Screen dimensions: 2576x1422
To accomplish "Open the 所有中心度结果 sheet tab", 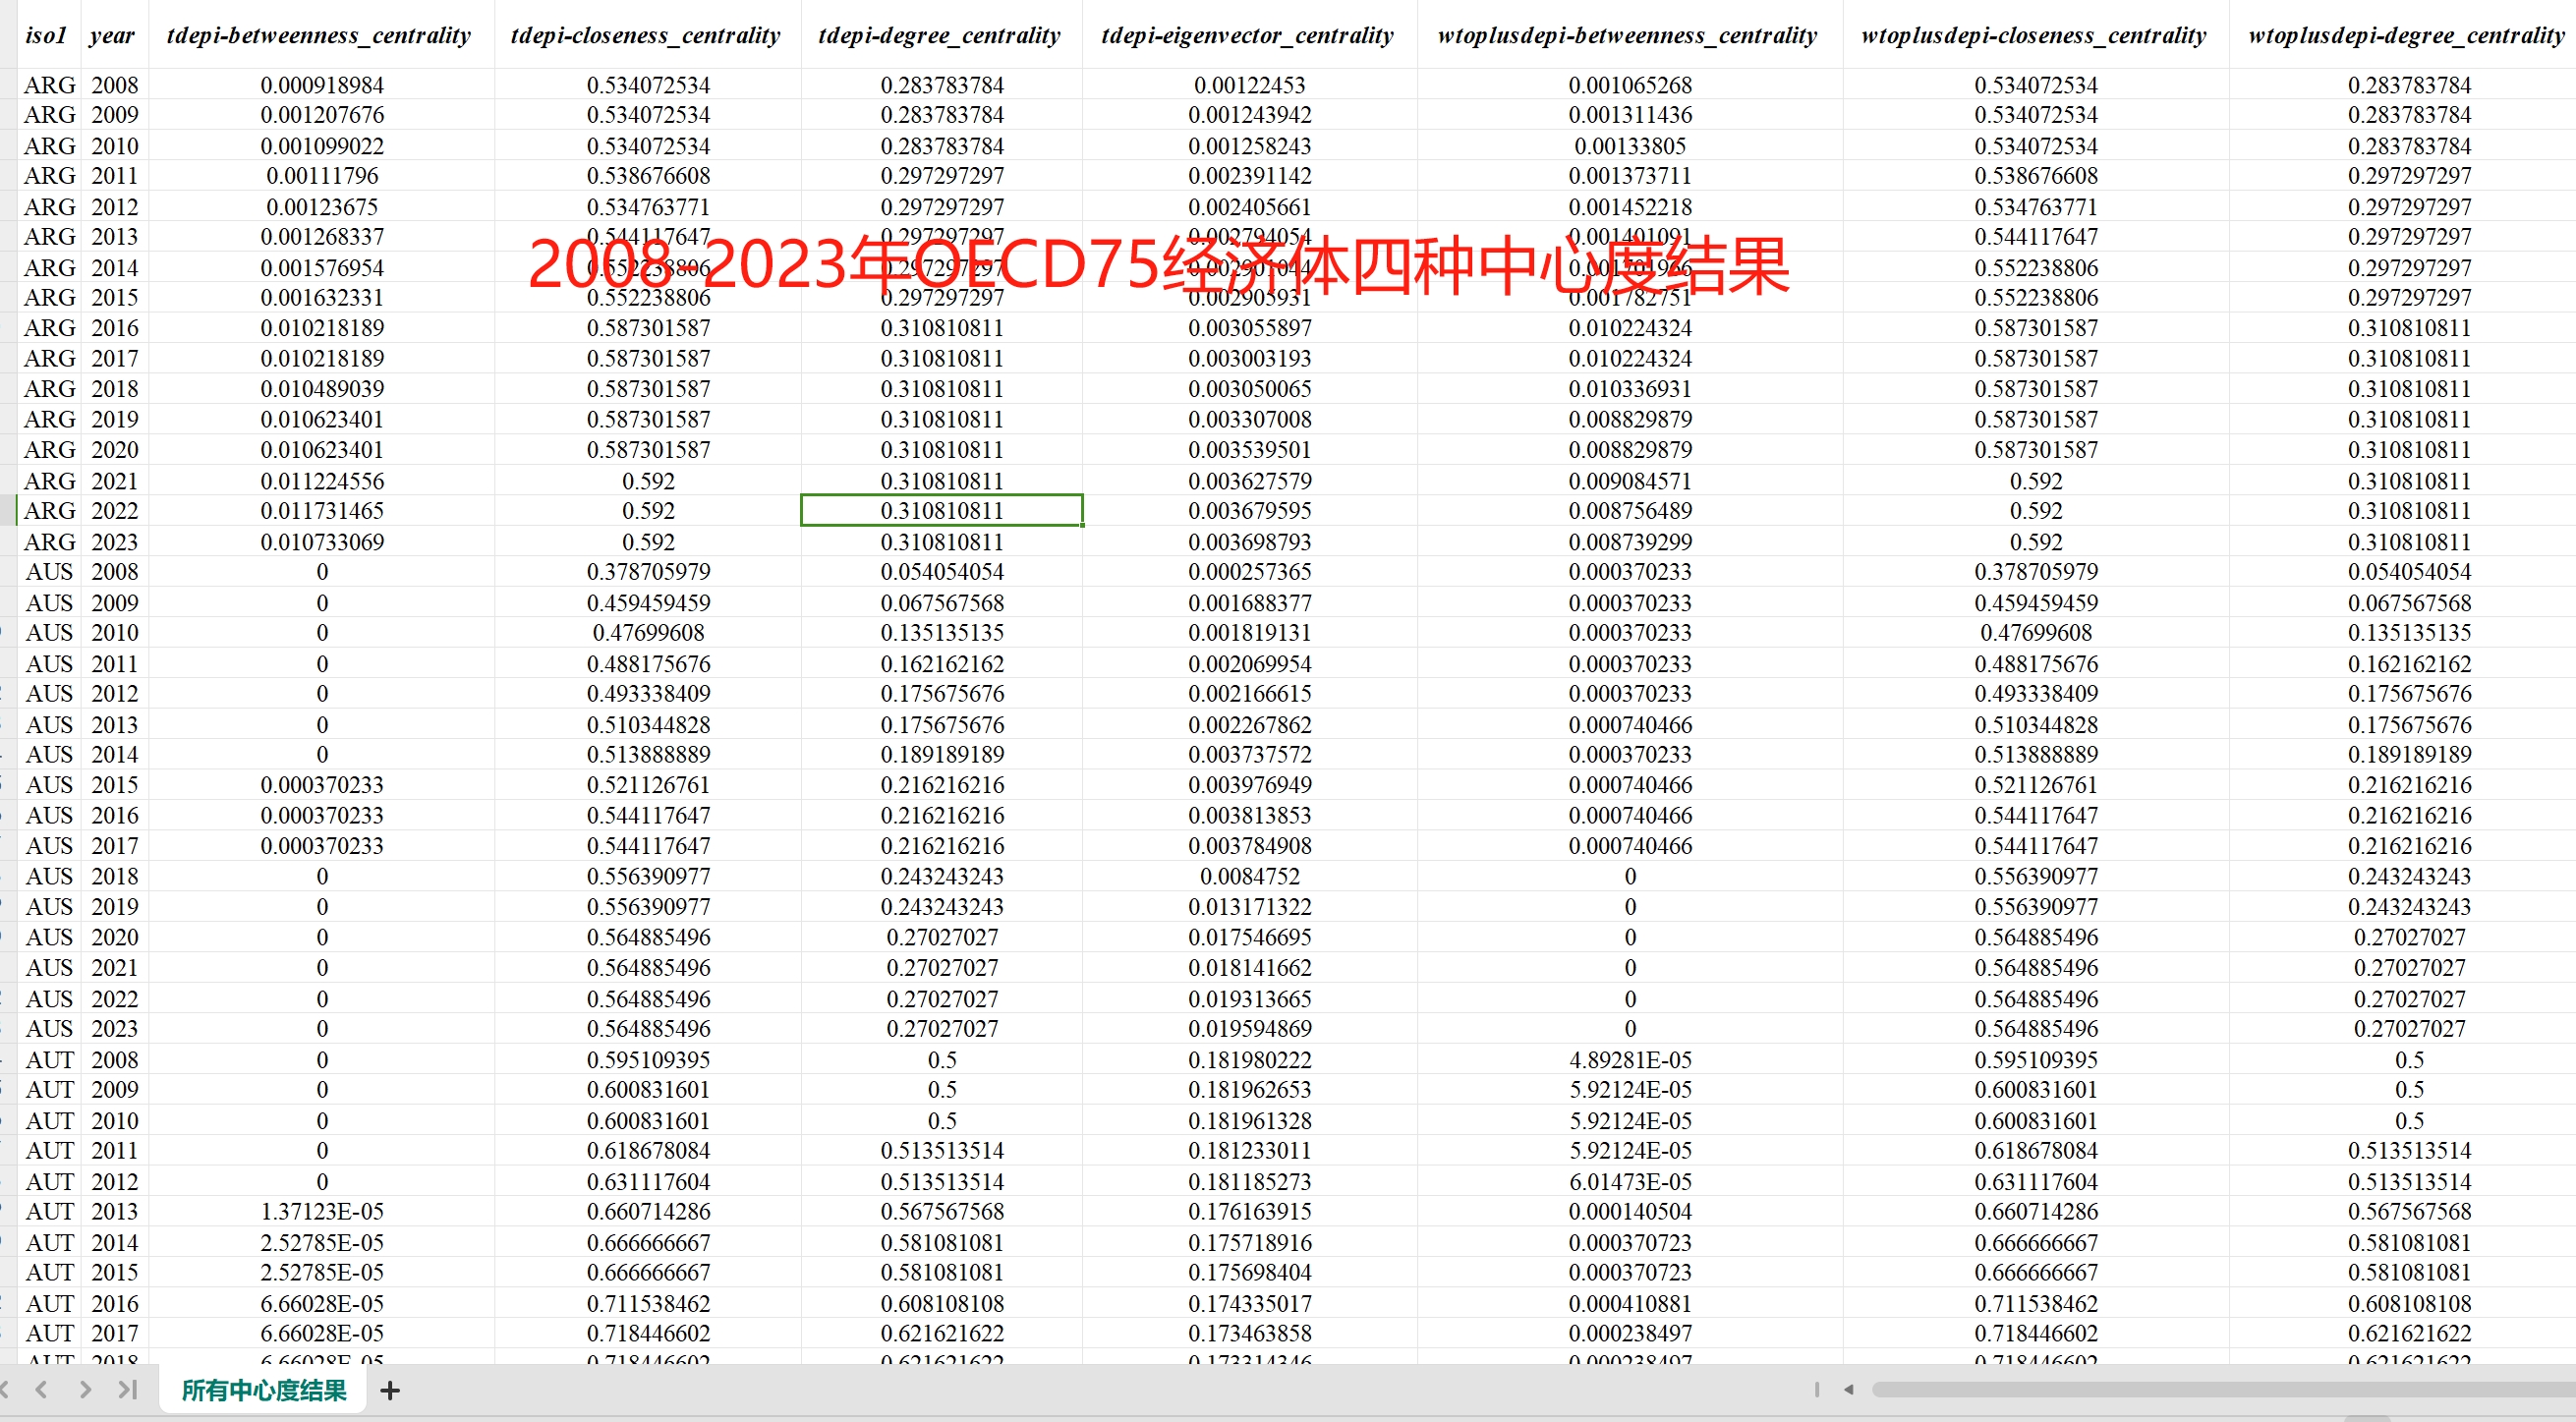I will [264, 1390].
